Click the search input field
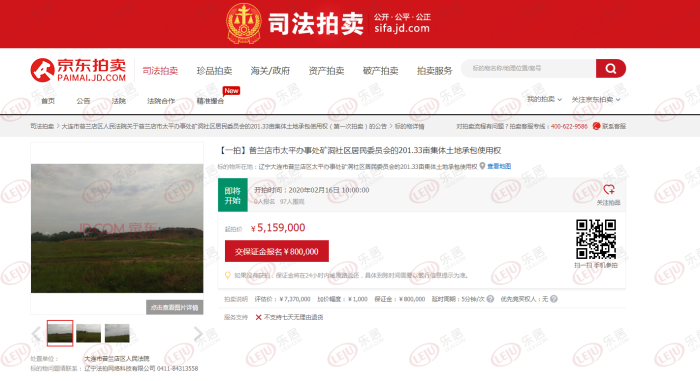This screenshot has width=700, height=381. point(529,68)
